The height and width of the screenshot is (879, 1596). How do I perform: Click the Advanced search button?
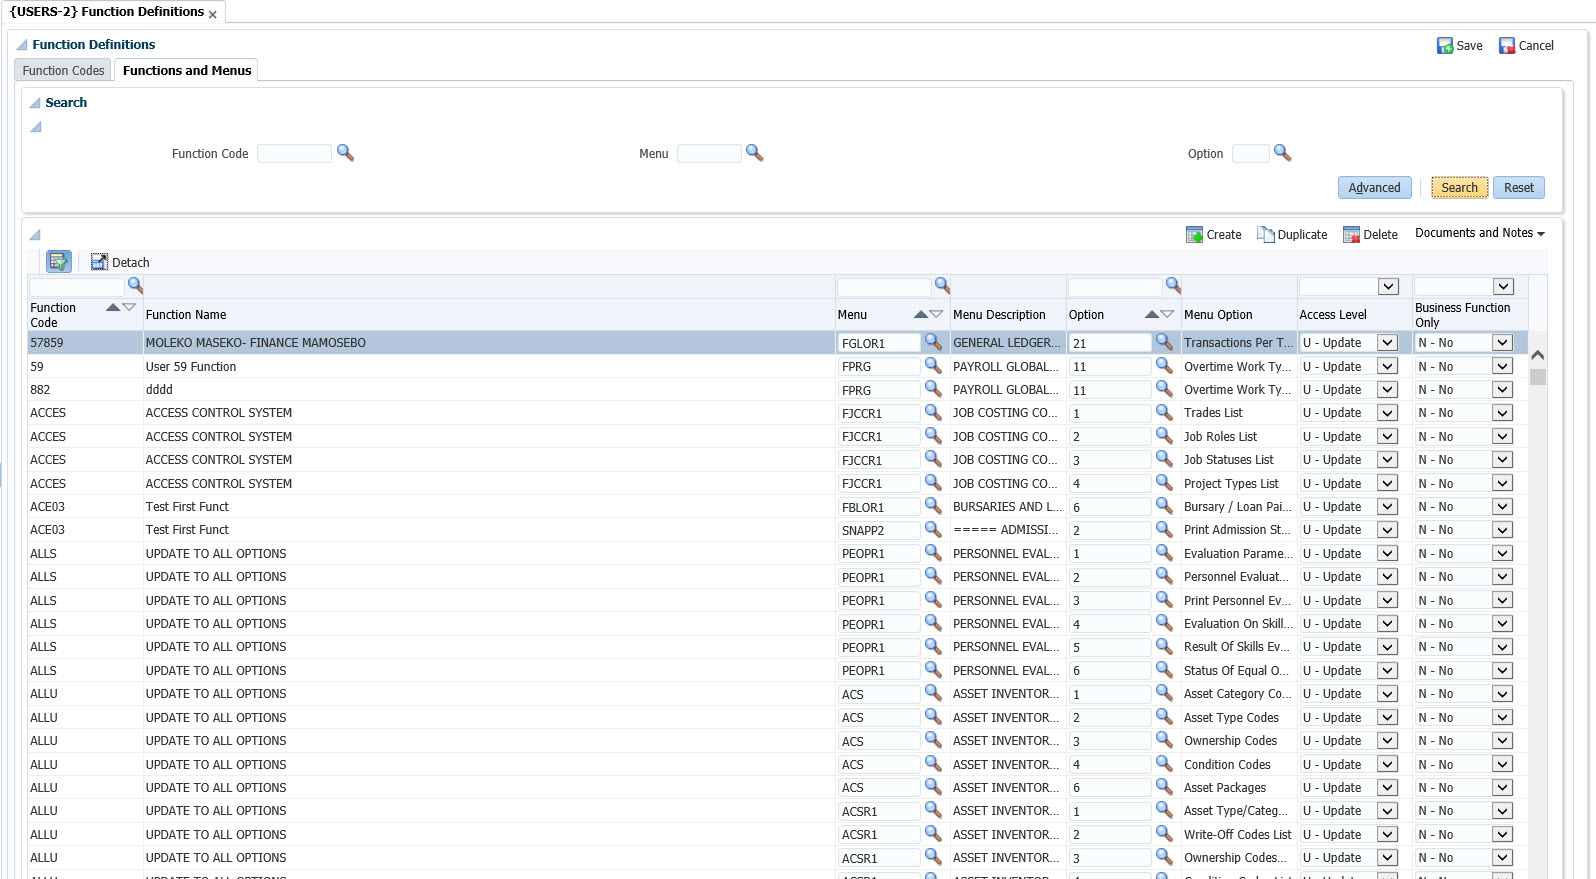(1374, 188)
